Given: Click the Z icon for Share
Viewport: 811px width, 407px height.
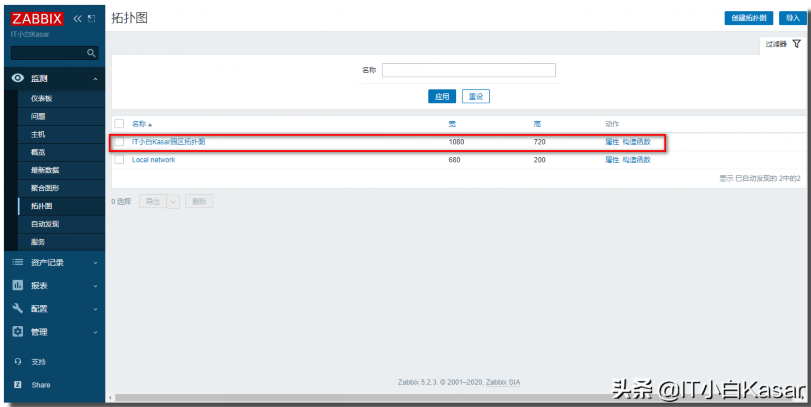Looking at the screenshot, I should pyautogui.click(x=18, y=385).
